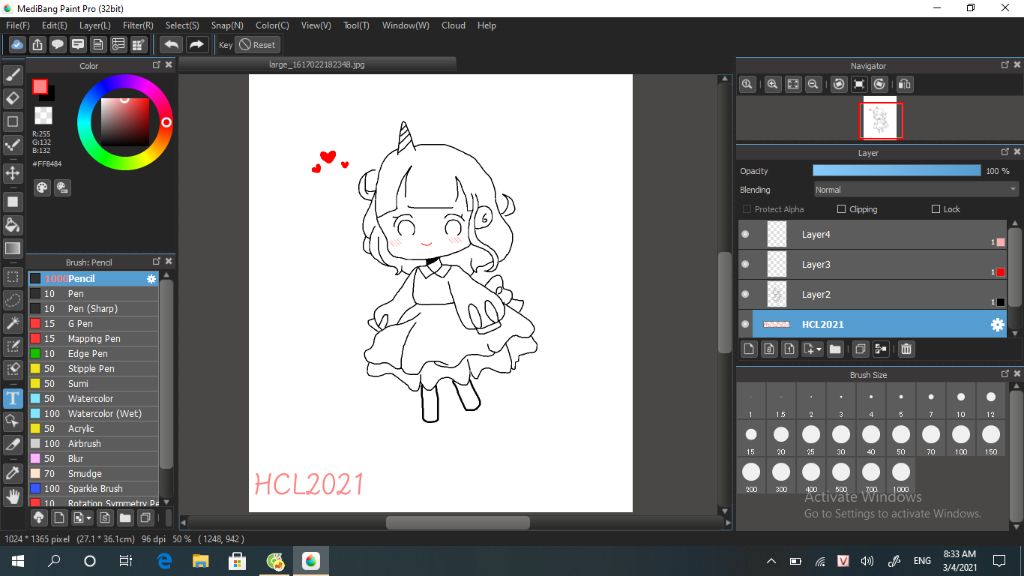Open the File menu
The height and width of the screenshot is (576, 1024).
tap(18, 25)
